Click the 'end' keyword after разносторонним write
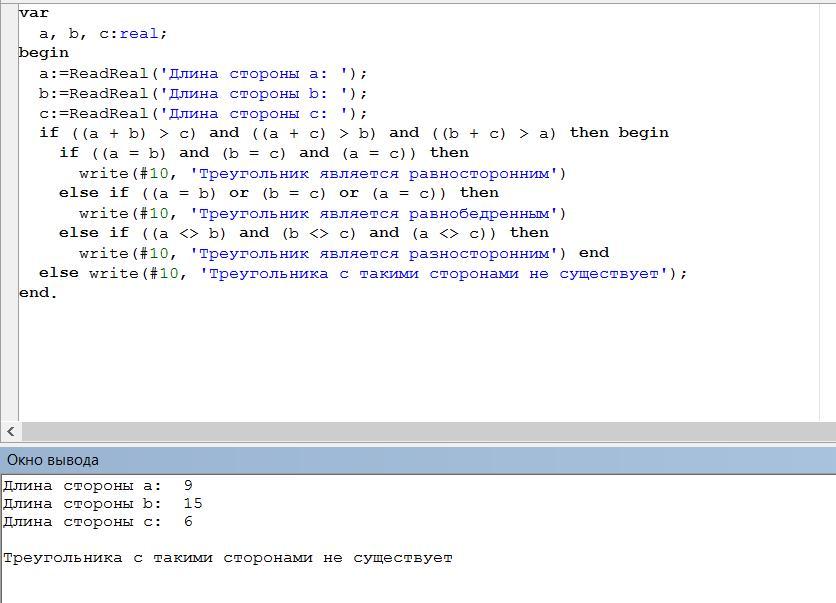 pyautogui.click(x=594, y=253)
